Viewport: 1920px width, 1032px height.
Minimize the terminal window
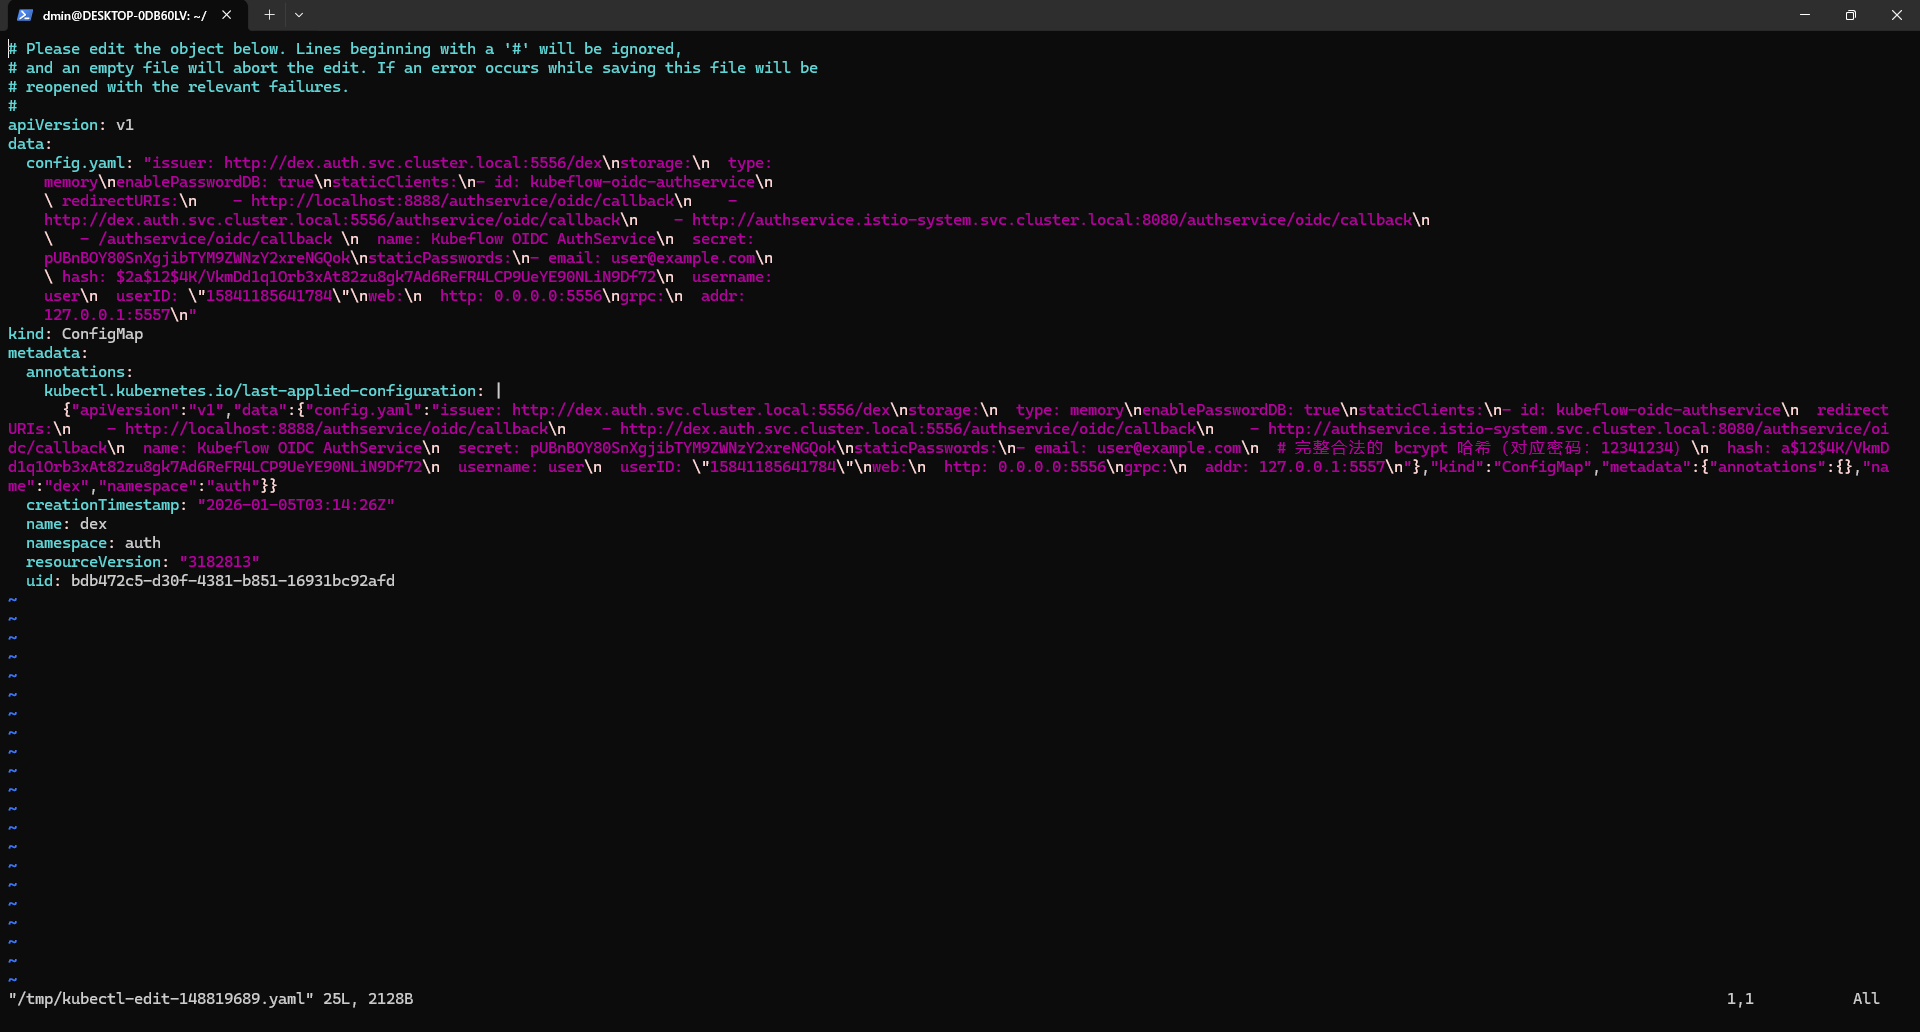(x=1805, y=15)
